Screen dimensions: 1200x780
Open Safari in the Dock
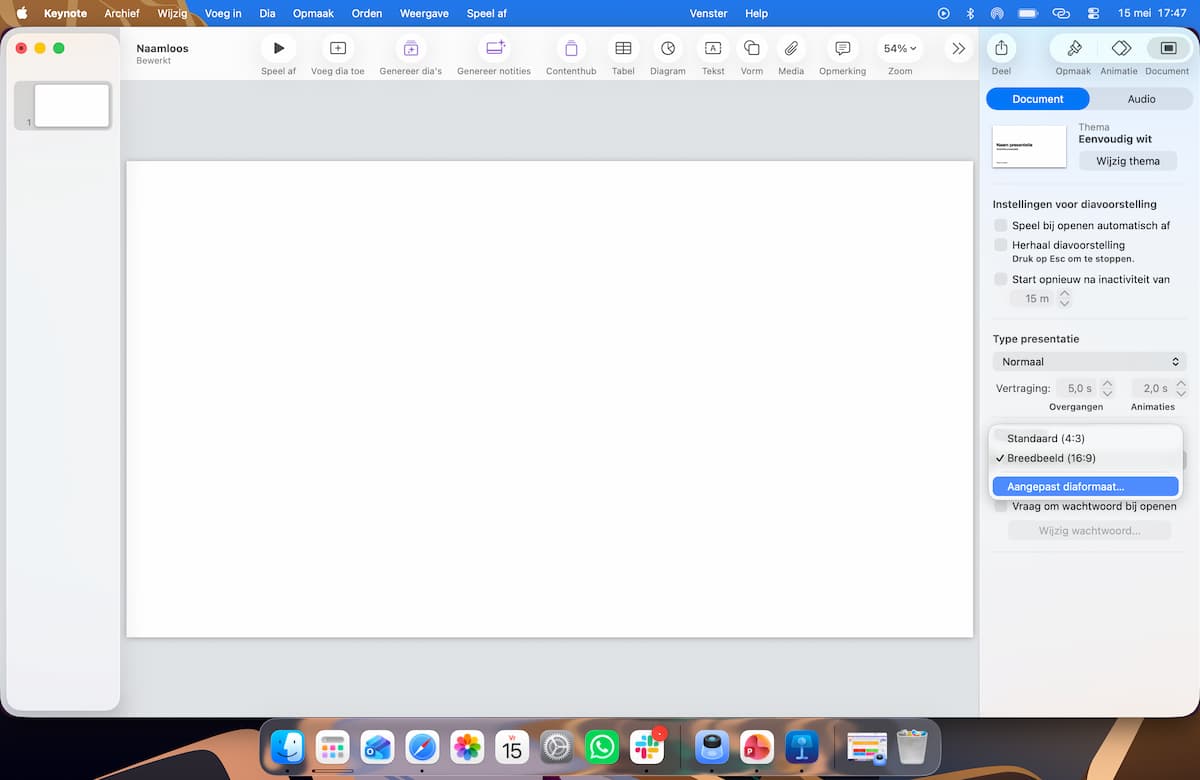(422, 747)
